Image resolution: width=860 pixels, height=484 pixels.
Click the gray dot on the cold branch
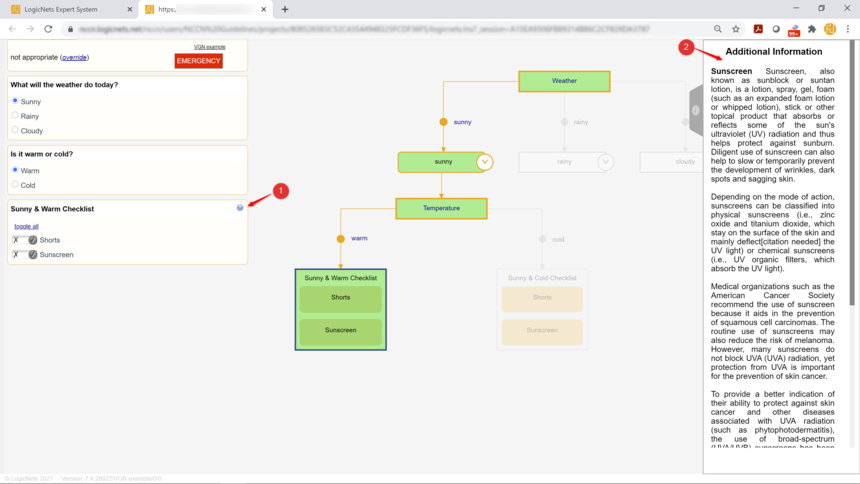click(542, 239)
